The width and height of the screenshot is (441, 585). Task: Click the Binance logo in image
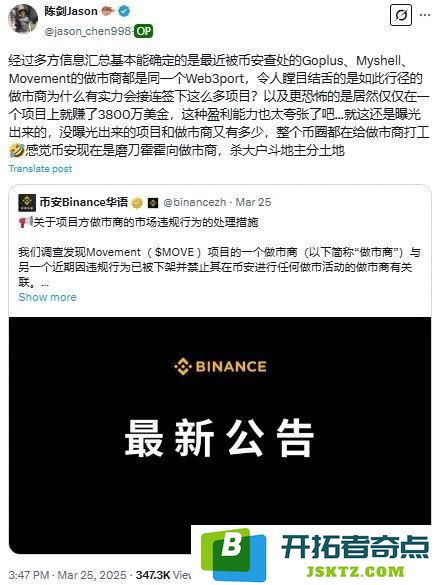(220, 366)
